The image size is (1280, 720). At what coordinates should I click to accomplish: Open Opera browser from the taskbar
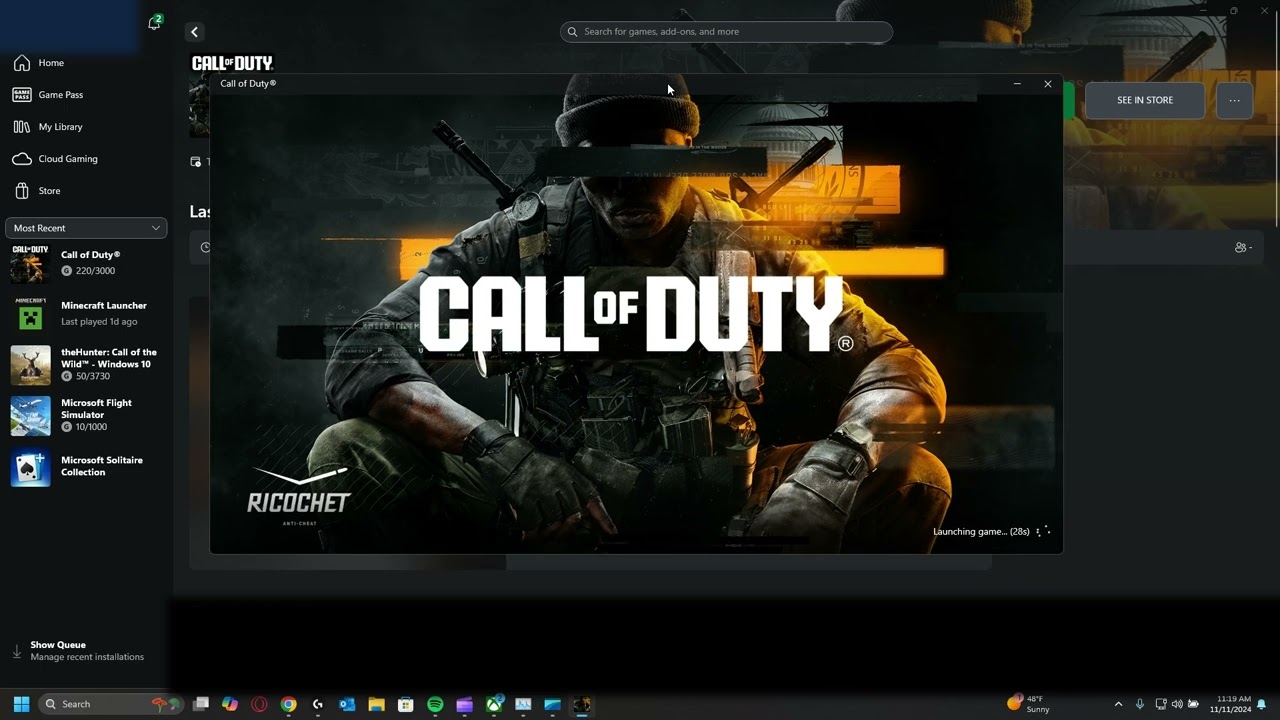[260, 704]
